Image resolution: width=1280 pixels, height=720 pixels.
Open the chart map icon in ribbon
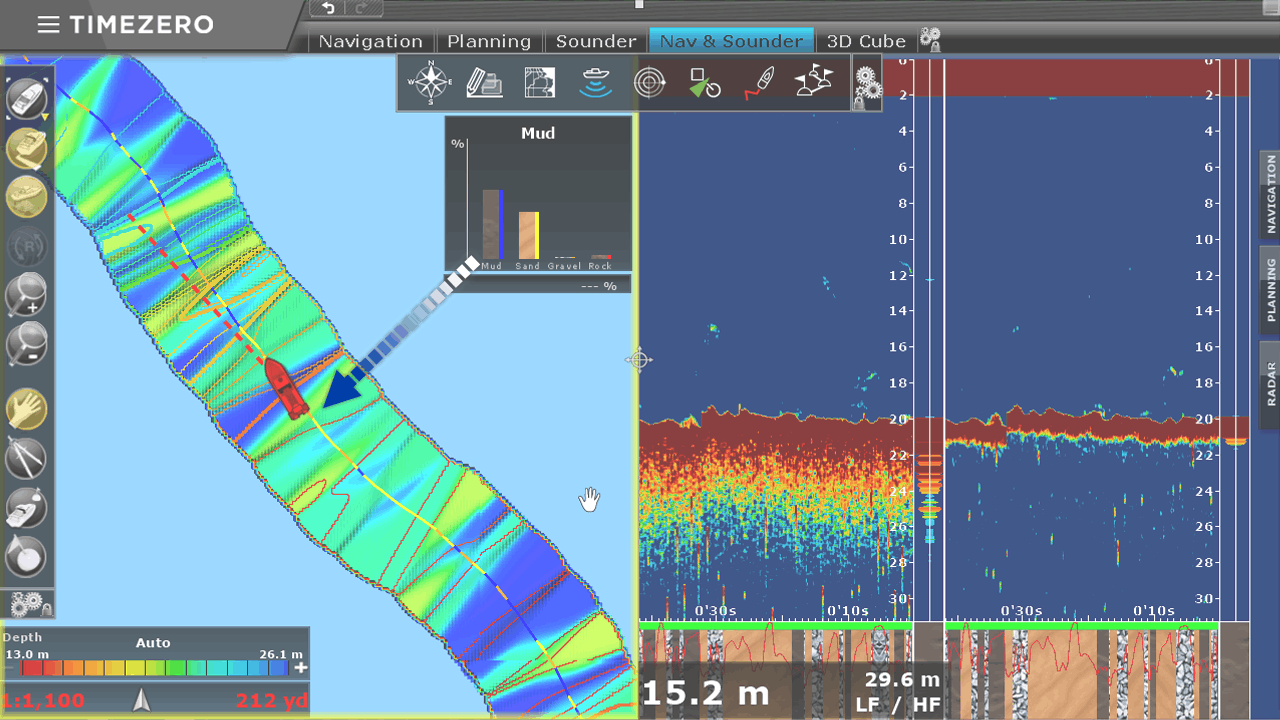[540, 83]
